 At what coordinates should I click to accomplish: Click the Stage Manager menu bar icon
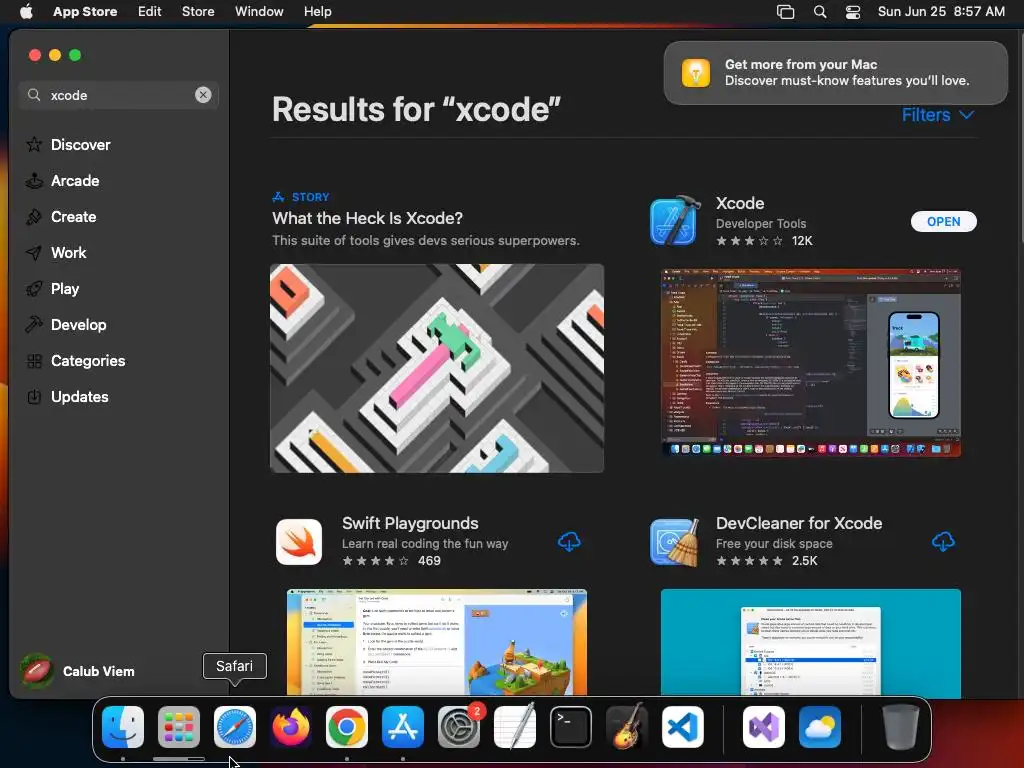tap(785, 11)
